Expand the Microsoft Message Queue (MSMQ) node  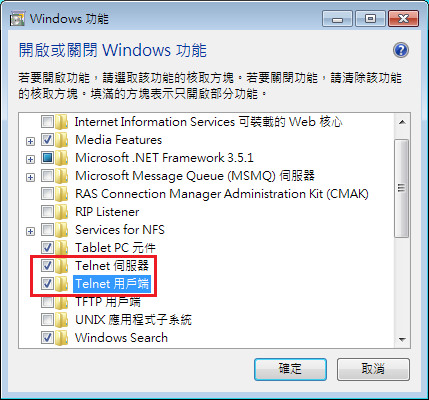(x=30, y=177)
